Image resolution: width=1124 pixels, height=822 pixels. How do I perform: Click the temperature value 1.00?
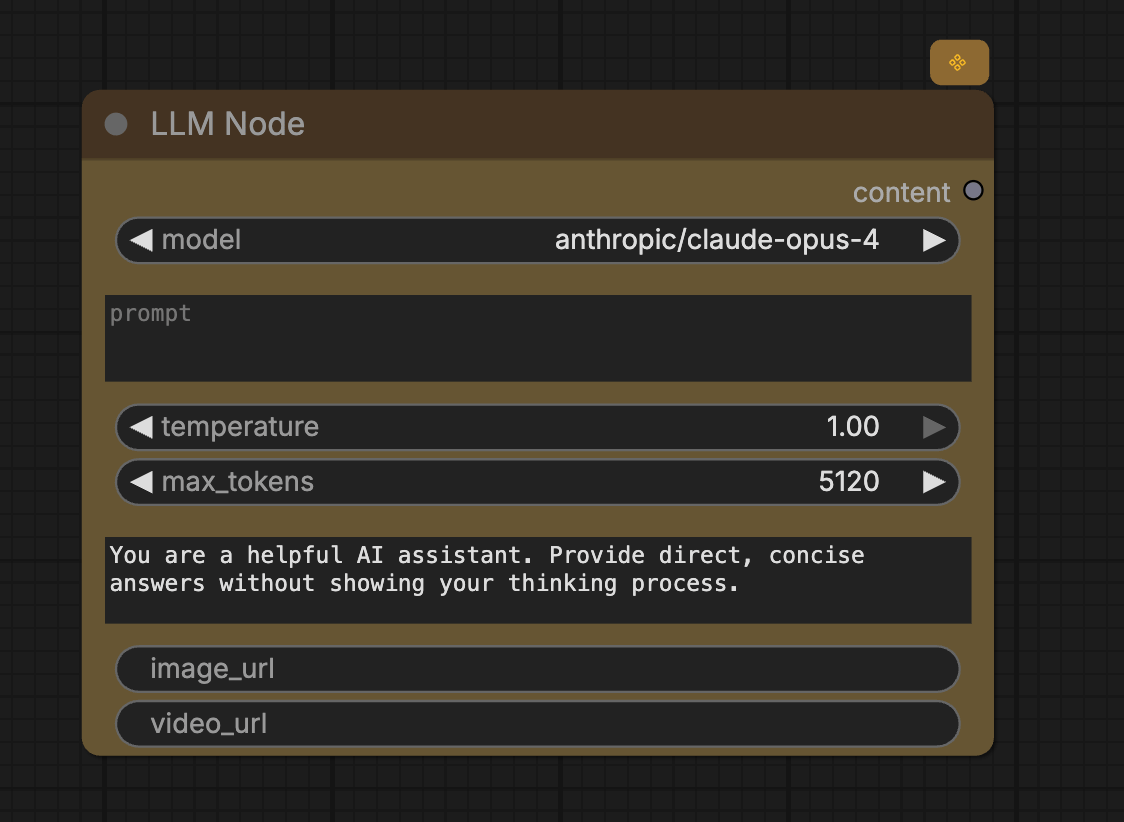[852, 426]
